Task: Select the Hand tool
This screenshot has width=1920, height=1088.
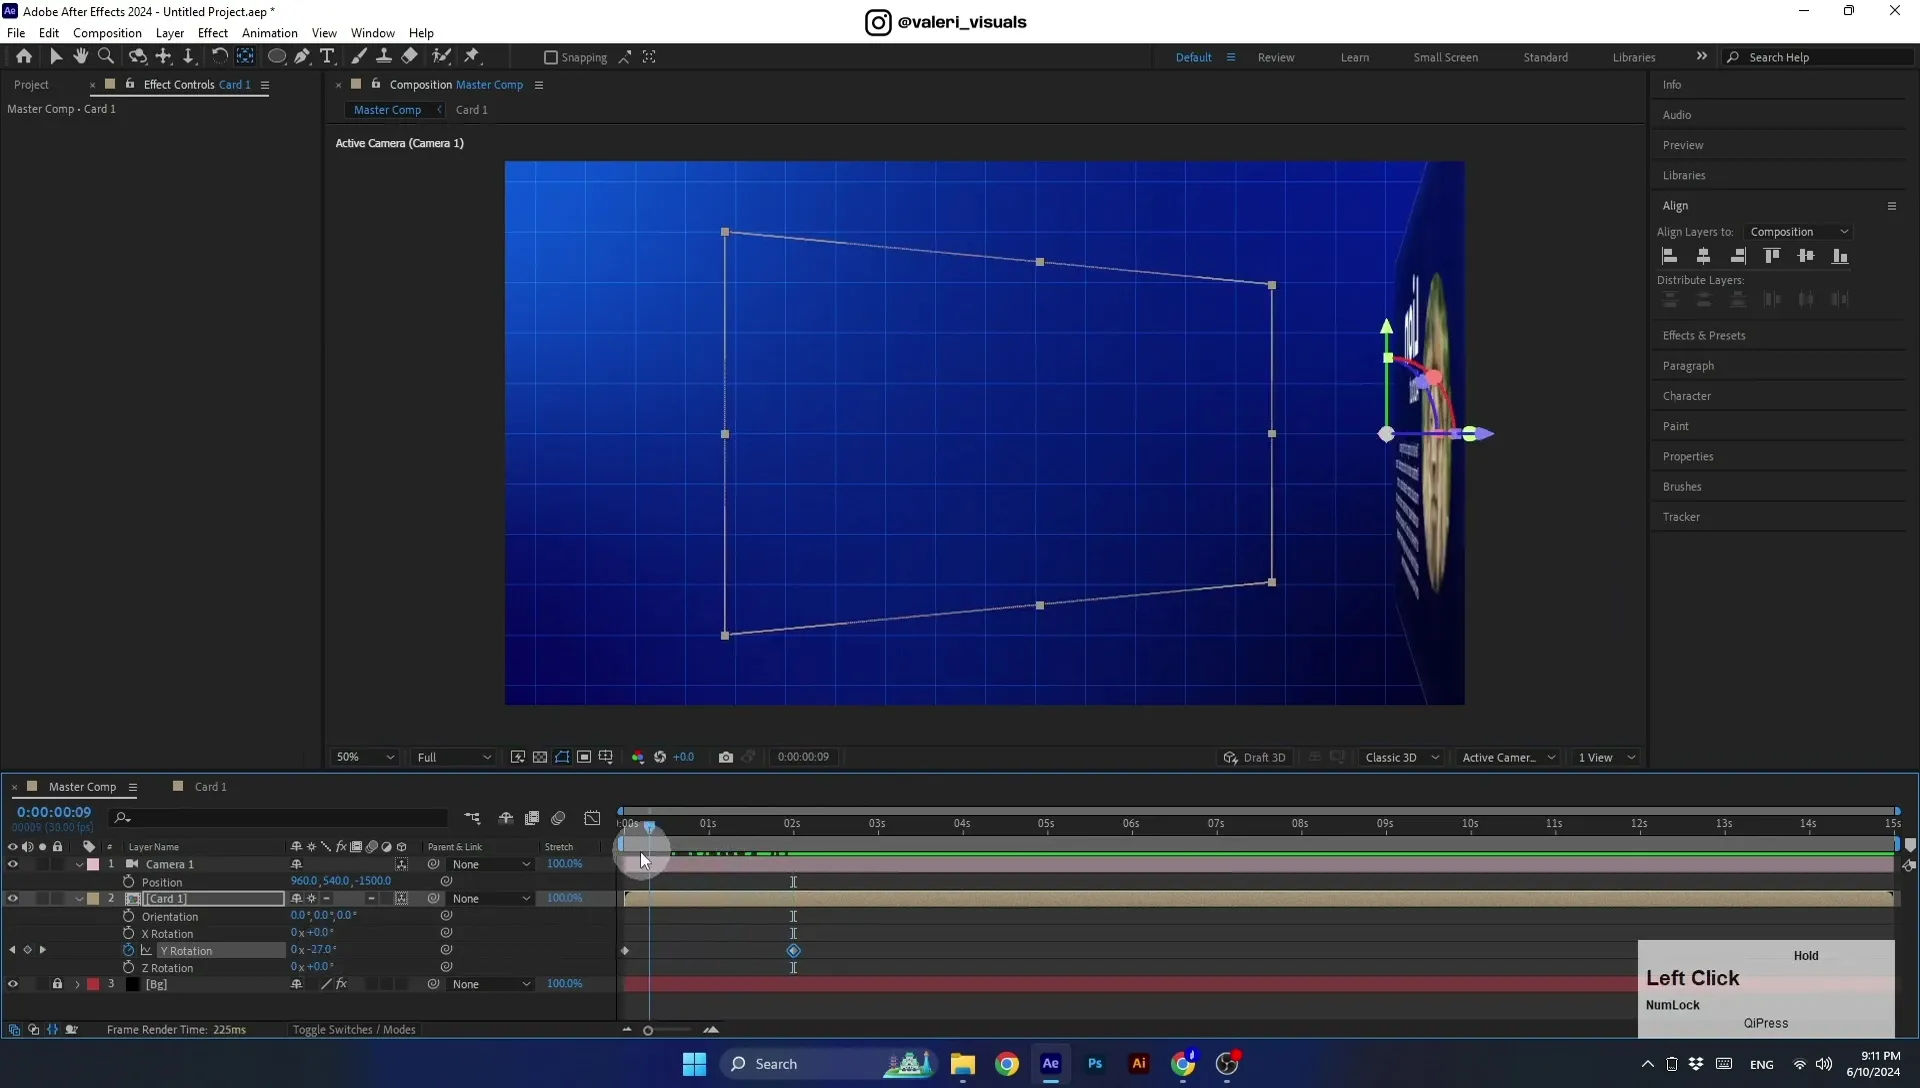Action: tap(80, 57)
